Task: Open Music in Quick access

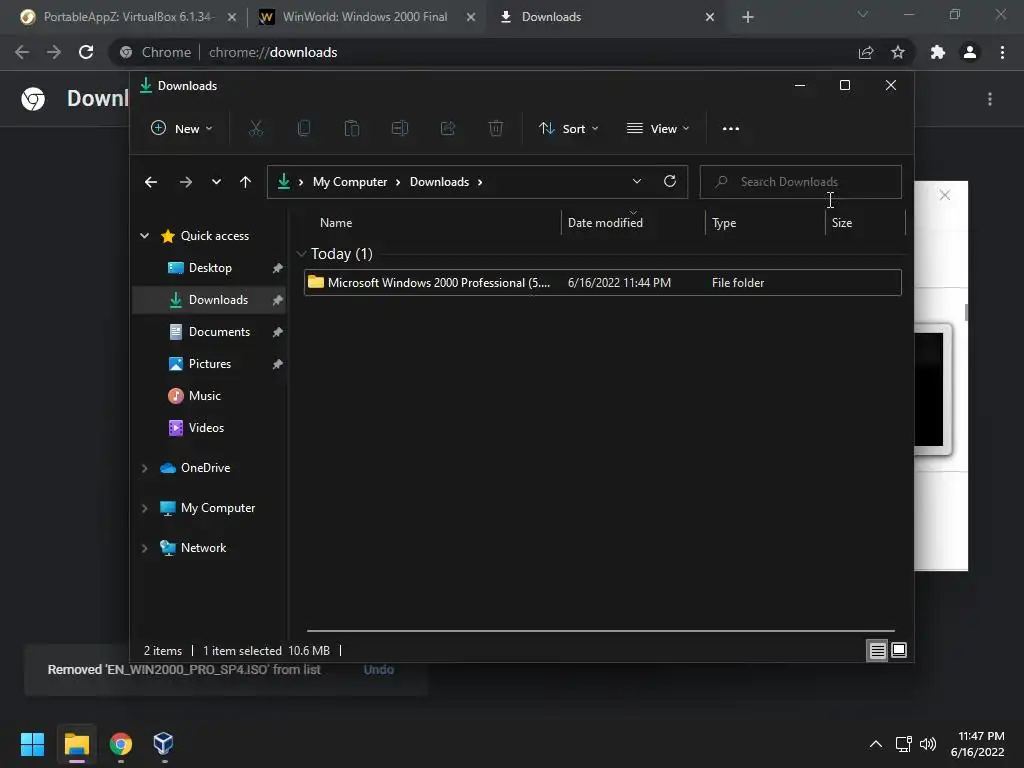Action: click(204, 396)
